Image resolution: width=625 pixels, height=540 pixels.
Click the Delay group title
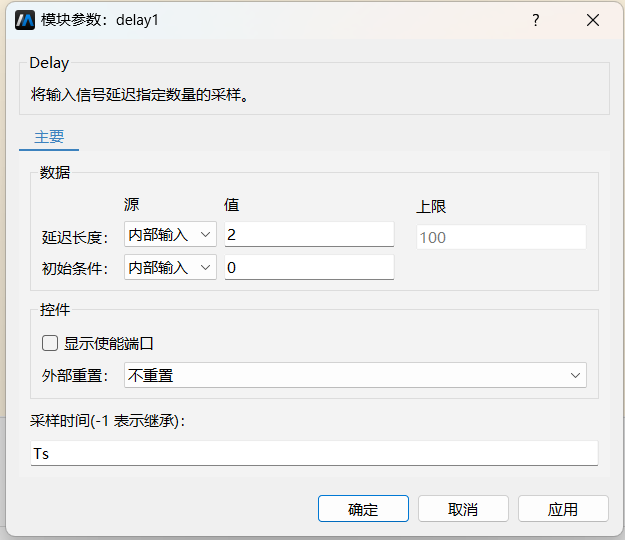click(49, 63)
